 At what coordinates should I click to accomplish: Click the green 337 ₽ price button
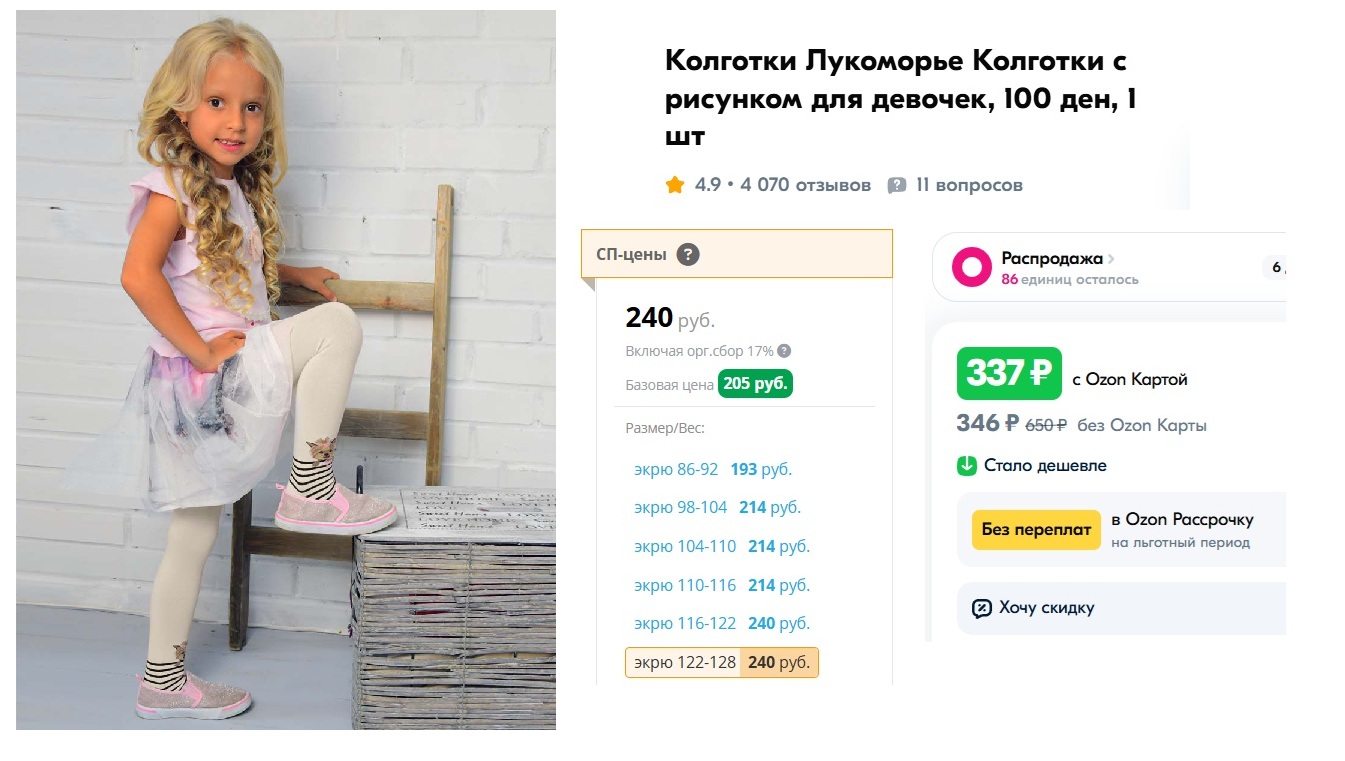[1008, 373]
